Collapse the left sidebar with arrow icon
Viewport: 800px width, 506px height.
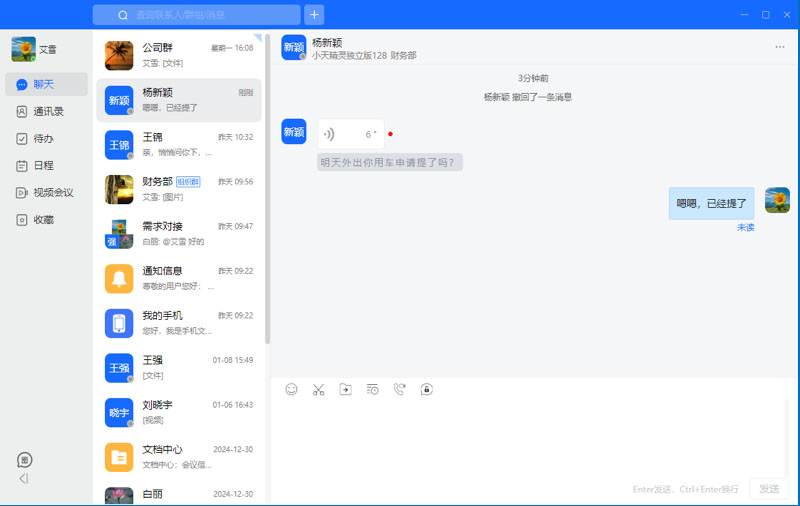click(24, 479)
